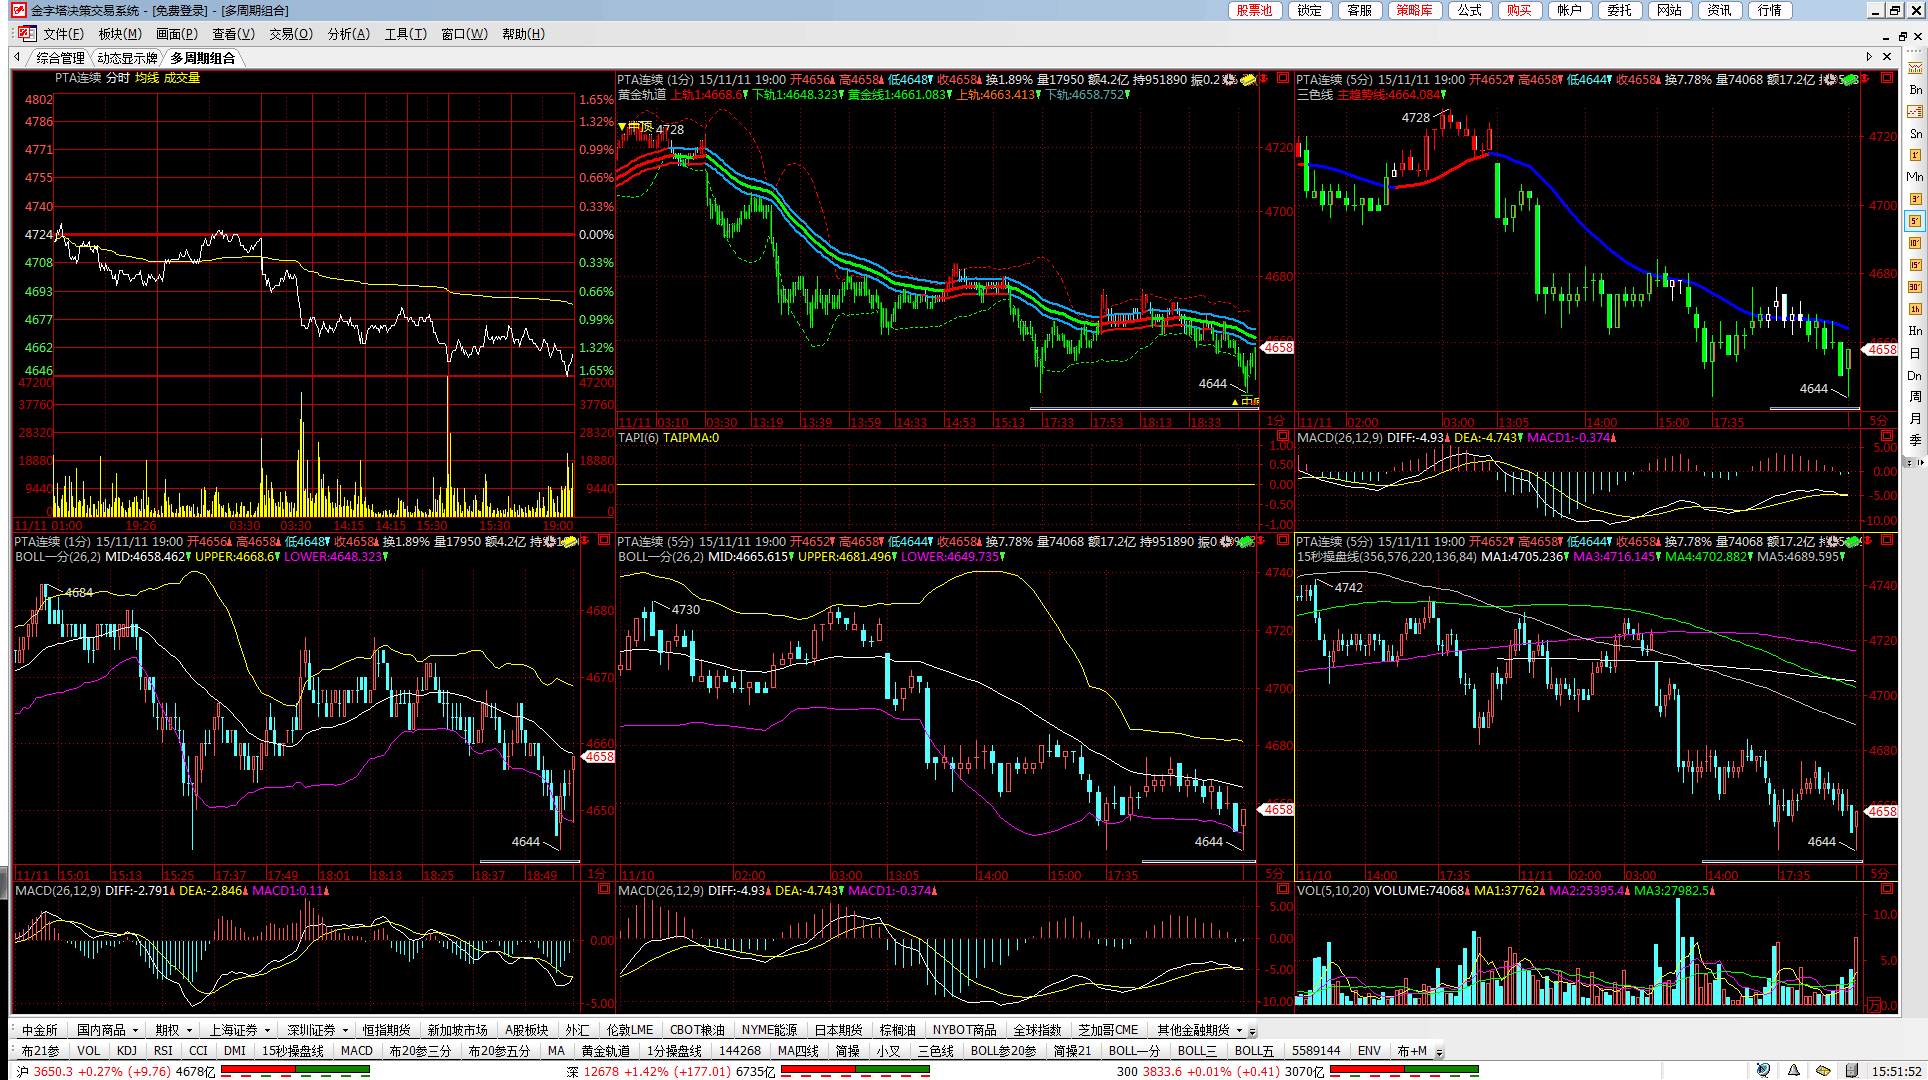Click the 股票池 button
Image resolution: width=1928 pixels, height=1080 pixels.
[x=1254, y=10]
